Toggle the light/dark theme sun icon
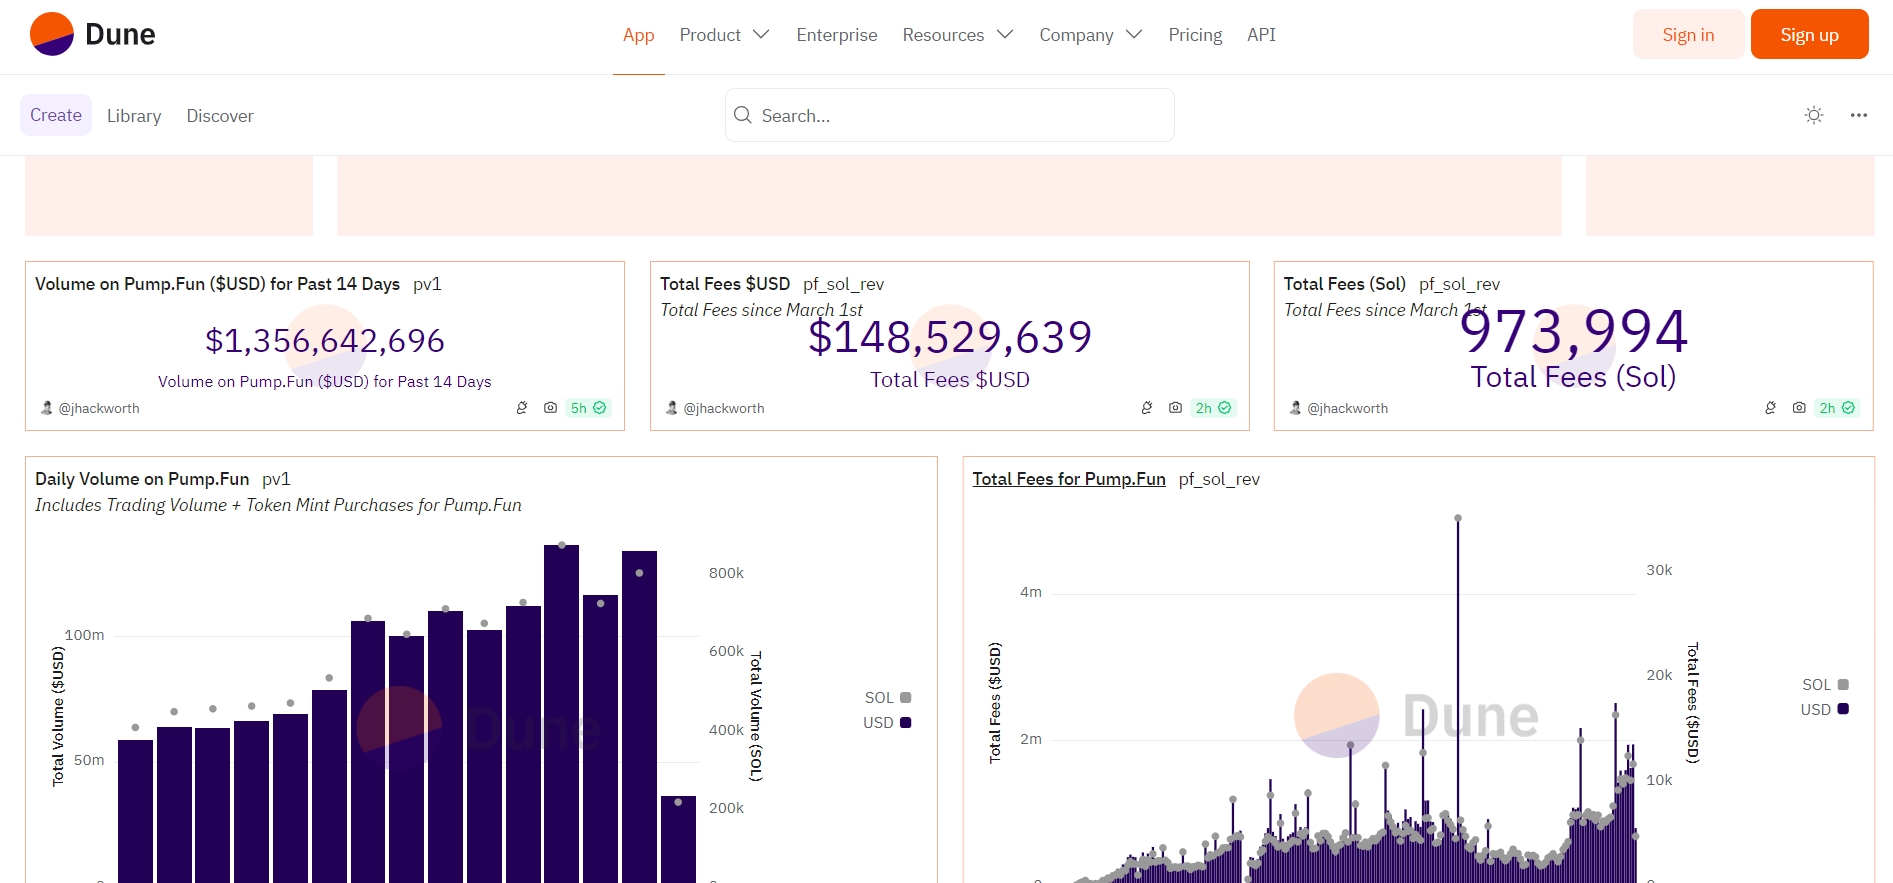Image resolution: width=1893 pixels, height=883 pixels. [x=1813, y=115]
